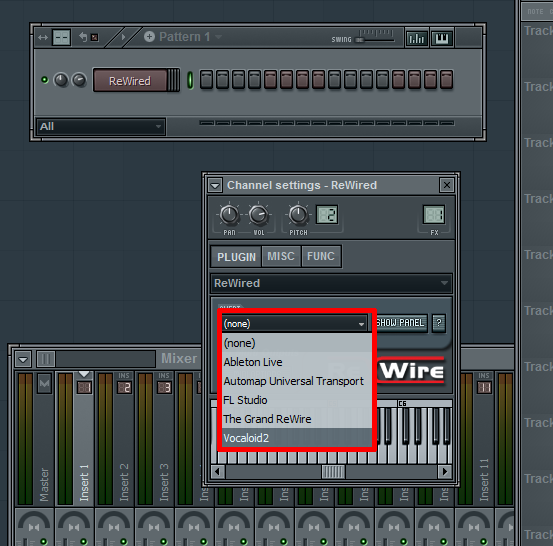Switch to the FUNC tab
Screen dimensions: 553x546
[321, 256]
